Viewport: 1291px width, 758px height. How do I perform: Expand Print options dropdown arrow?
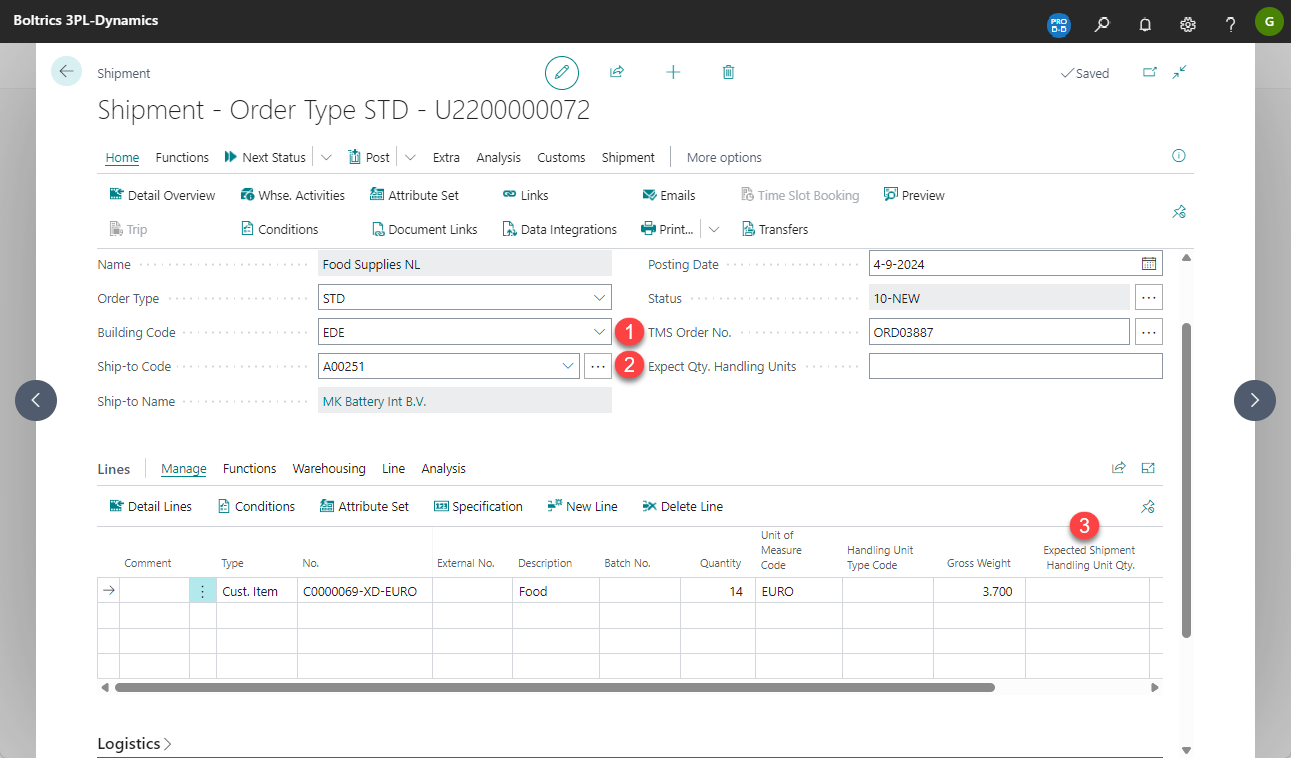pos(714,229)
